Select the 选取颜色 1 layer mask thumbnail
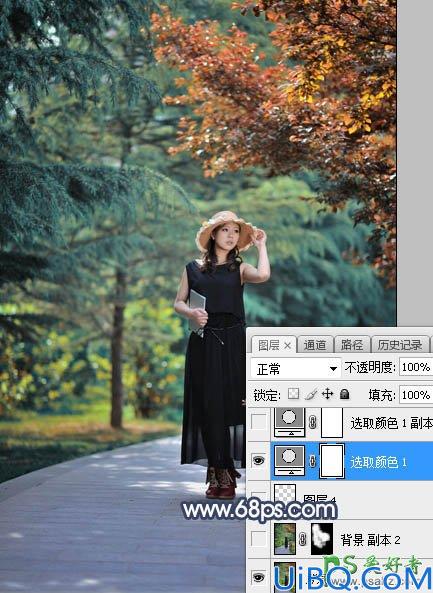The height and width of the screenshot is (593, 433). pyautogui.click(x=332, y=461)
